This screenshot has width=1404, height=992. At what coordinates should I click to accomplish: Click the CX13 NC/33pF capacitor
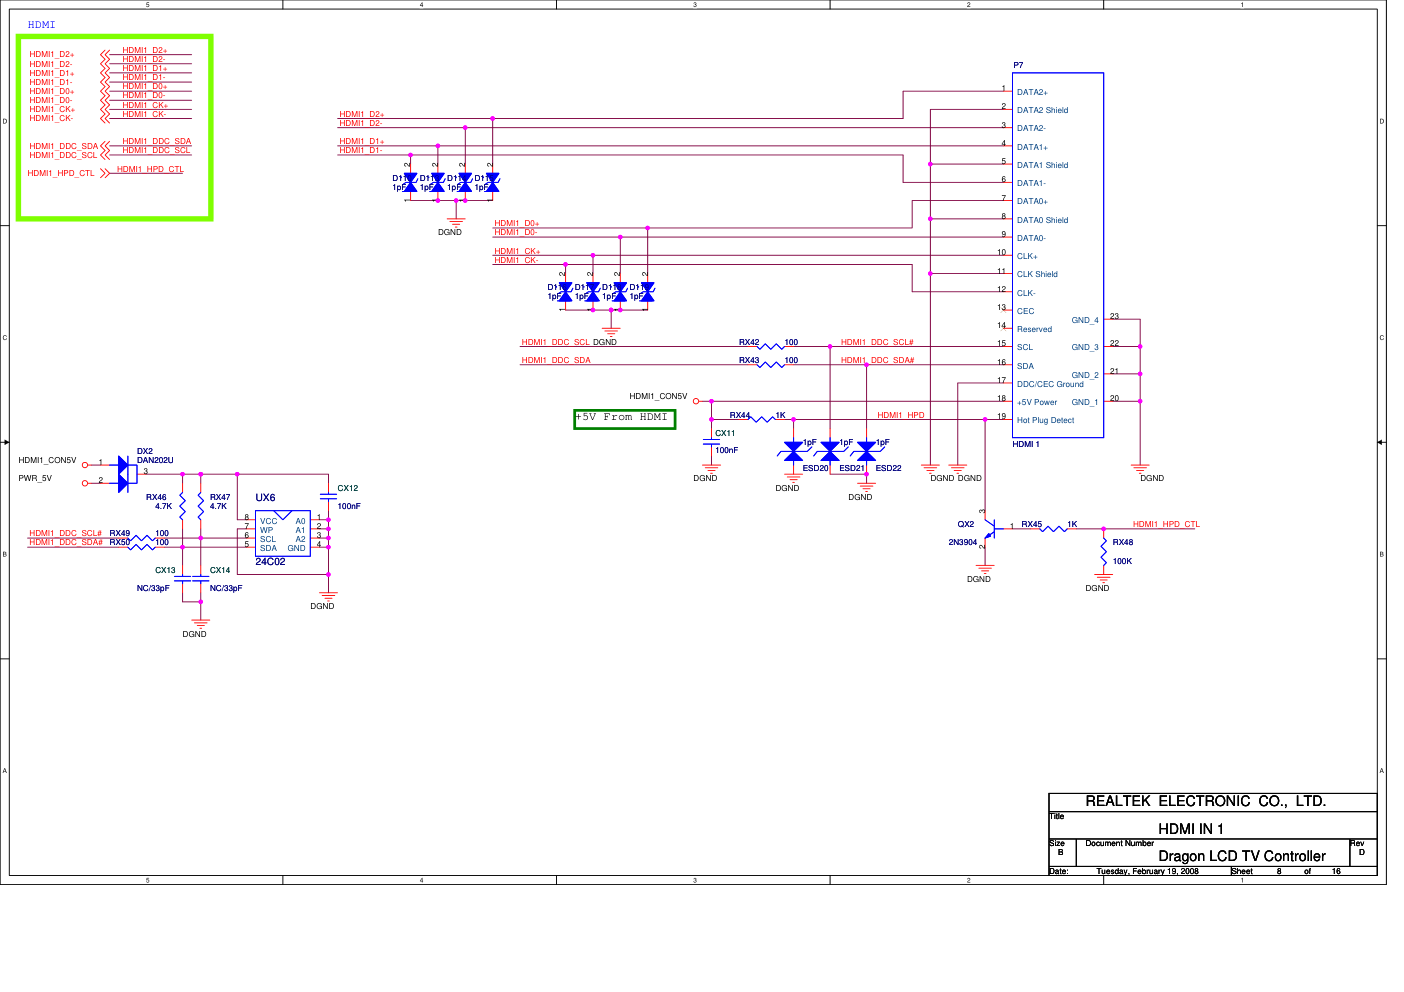pyautogui.click(x=182, y=578)
